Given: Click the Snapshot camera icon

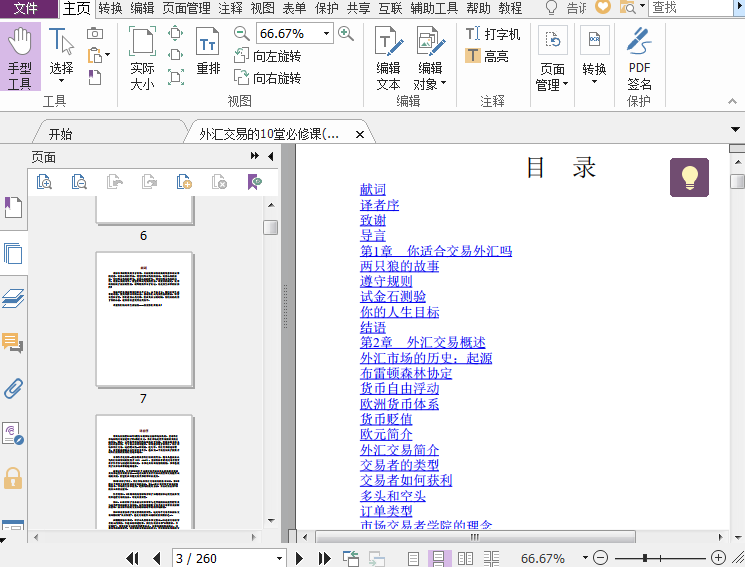Looking at the screenshot, I should pos(95,33).
